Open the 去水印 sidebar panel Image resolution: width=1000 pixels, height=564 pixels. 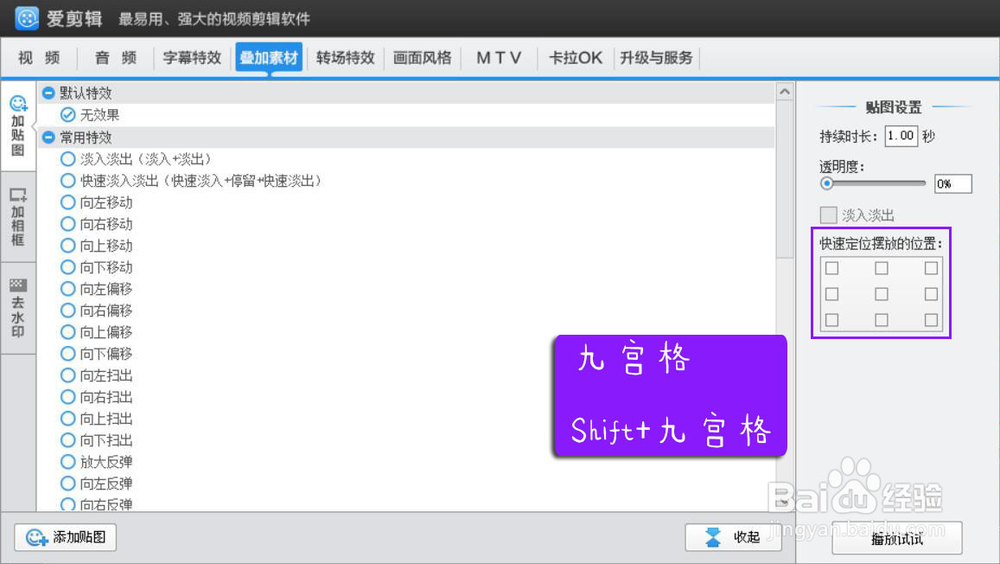click(18, 308)
